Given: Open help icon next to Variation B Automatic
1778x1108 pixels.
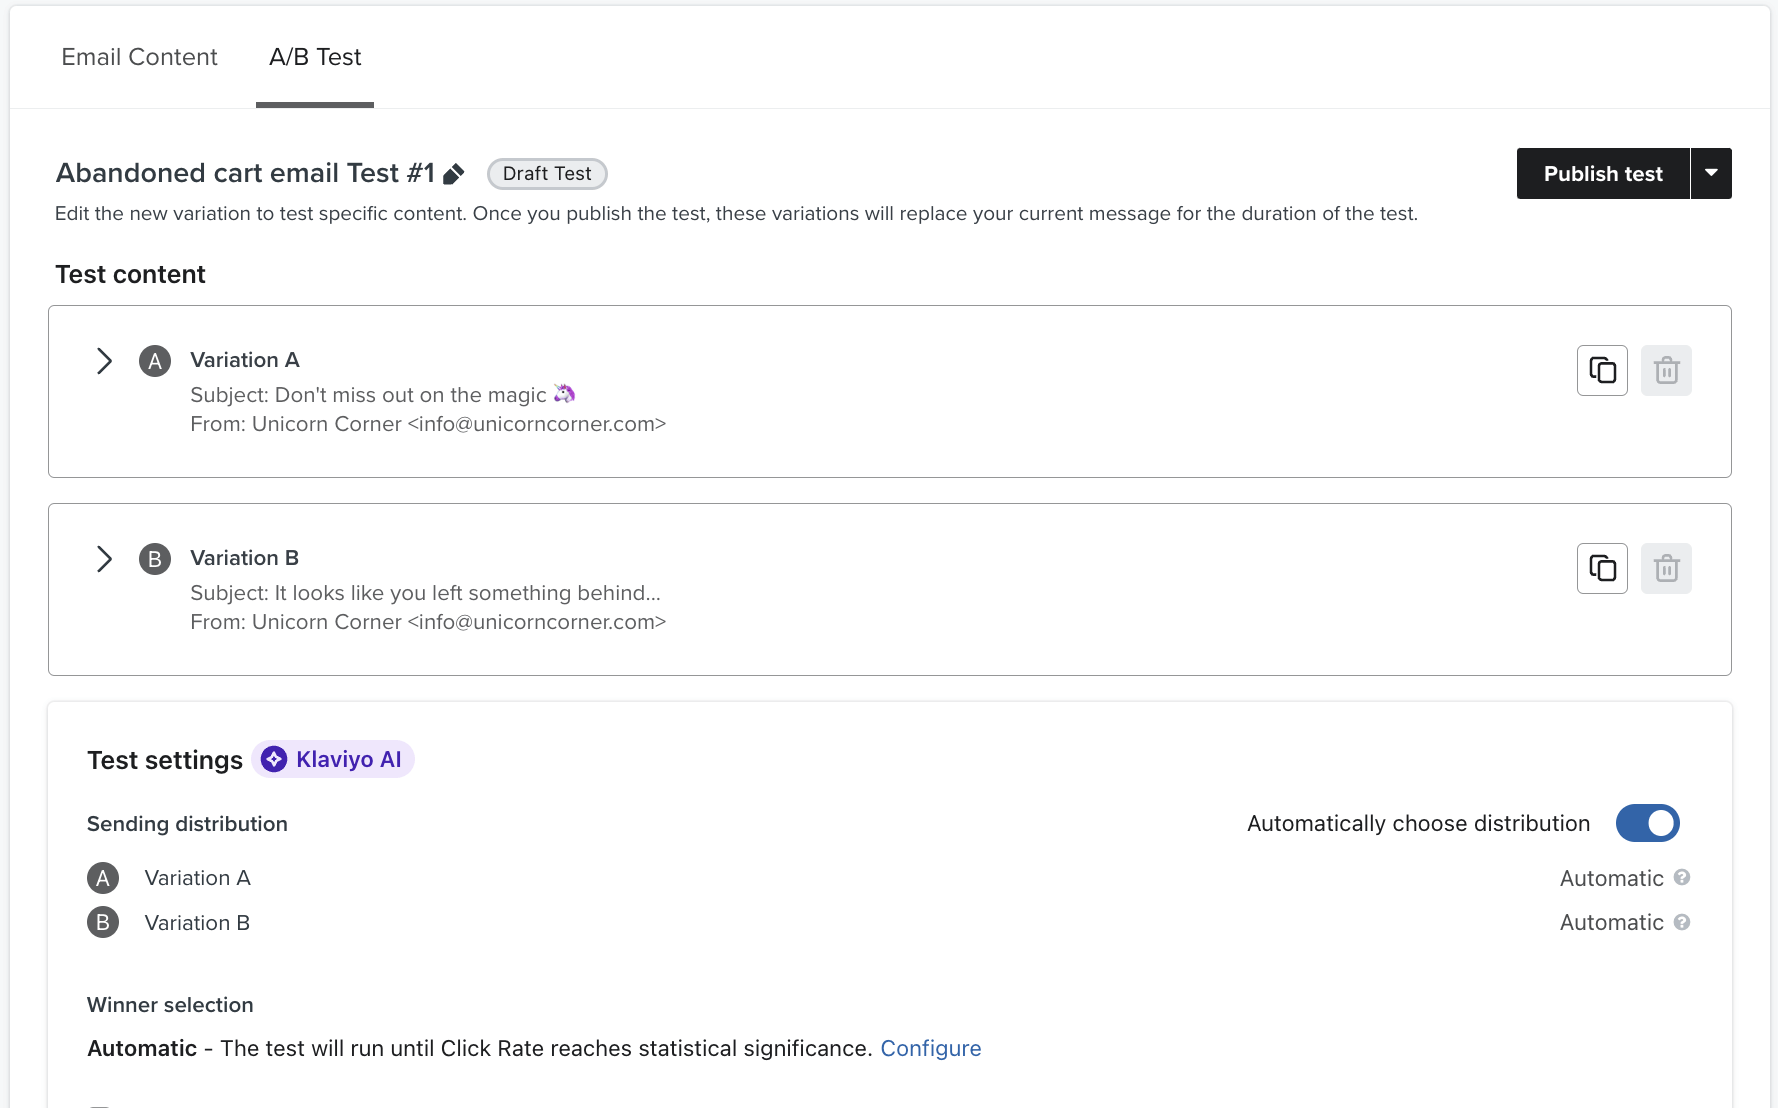Looking at the screenshot, I should 1682,922.
